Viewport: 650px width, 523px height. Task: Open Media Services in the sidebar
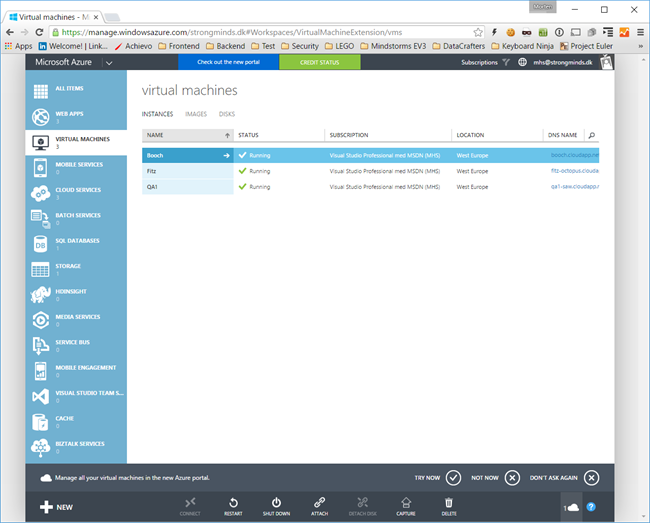tap(76, 320)
